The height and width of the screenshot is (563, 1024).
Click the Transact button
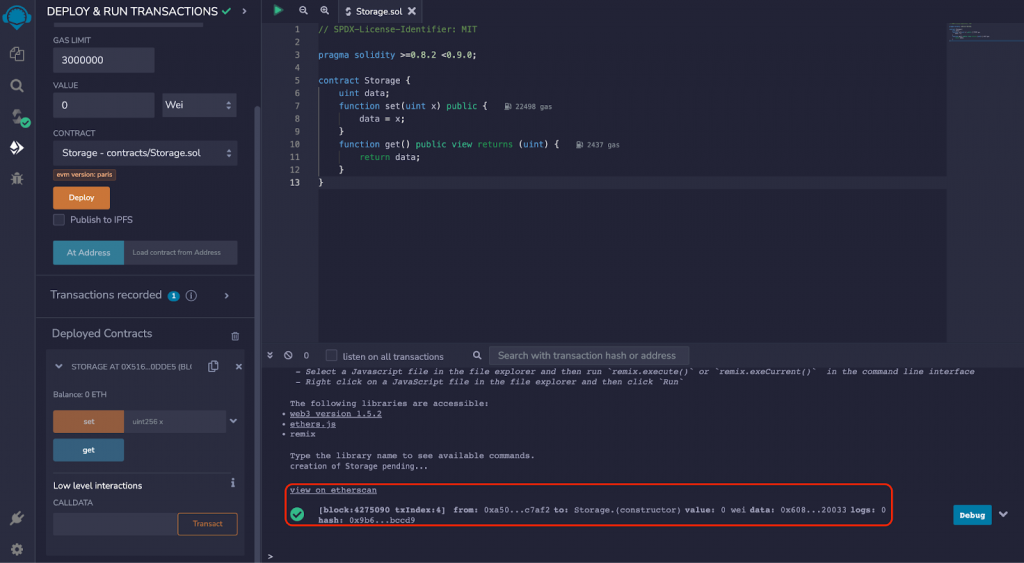click(x=208, y=524)
